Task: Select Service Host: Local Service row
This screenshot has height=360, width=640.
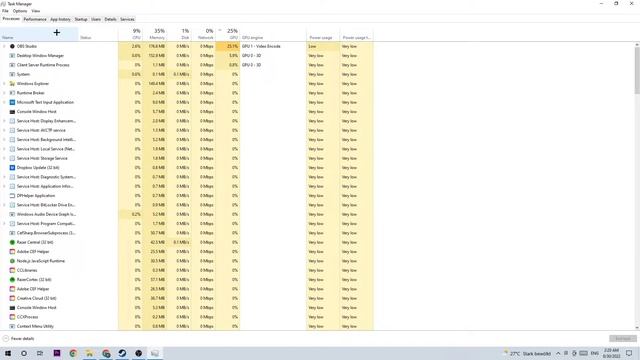Action: (187, 149)
